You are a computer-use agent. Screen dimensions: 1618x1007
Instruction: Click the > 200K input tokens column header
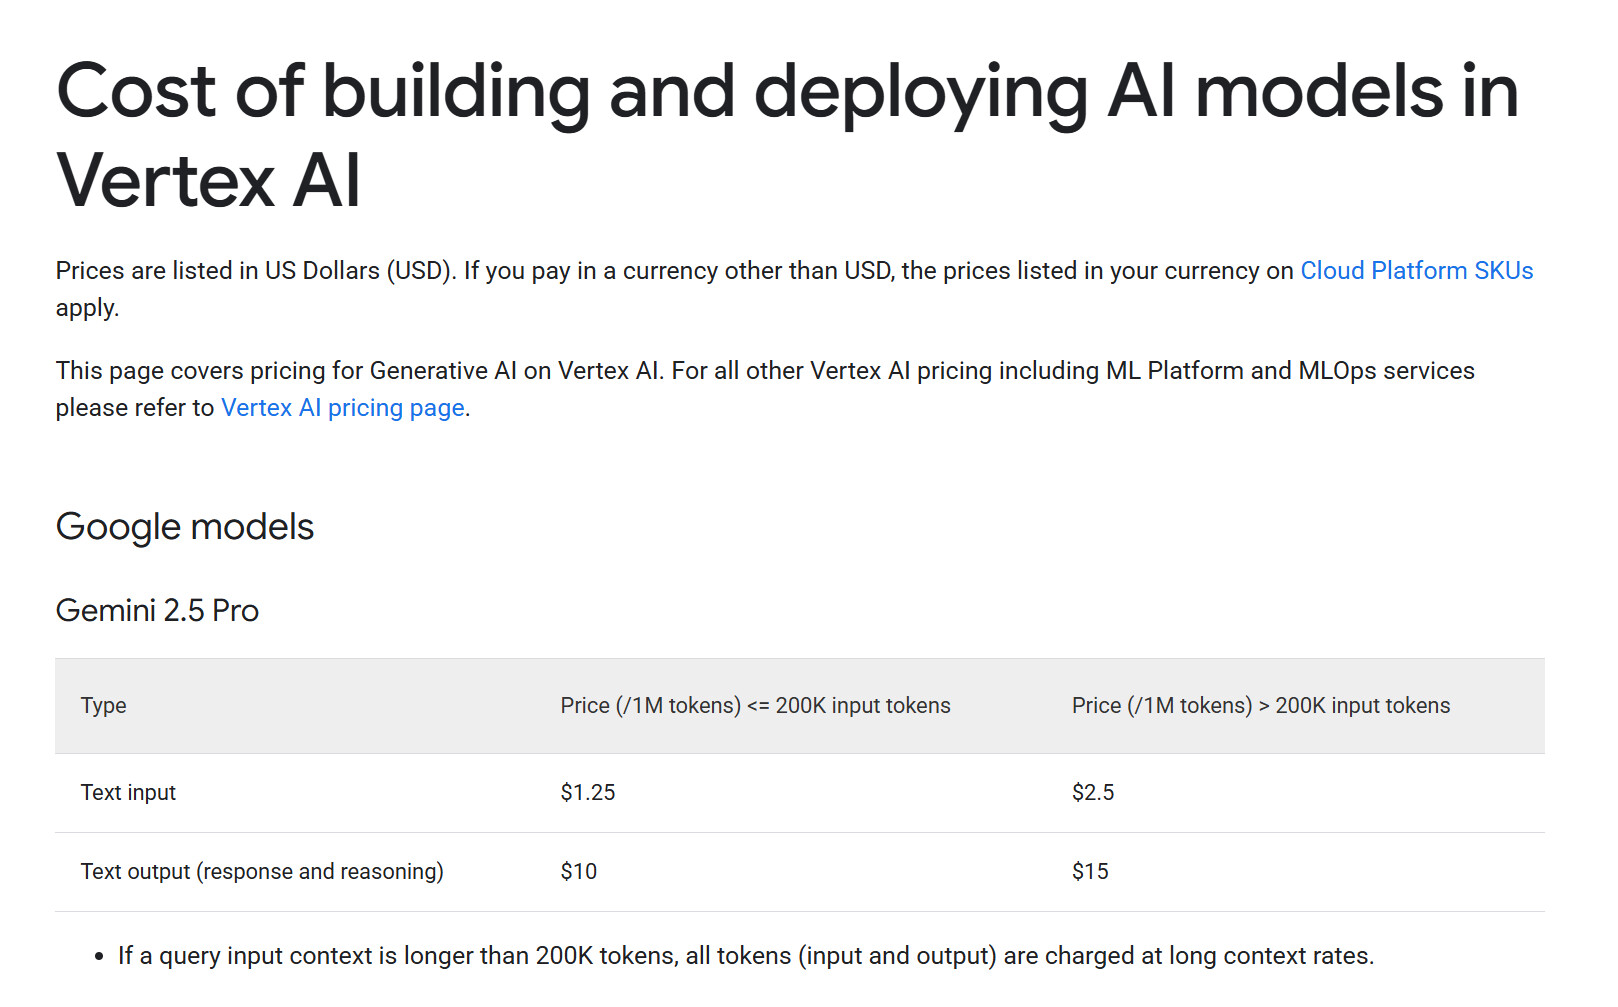[1260, 706]
